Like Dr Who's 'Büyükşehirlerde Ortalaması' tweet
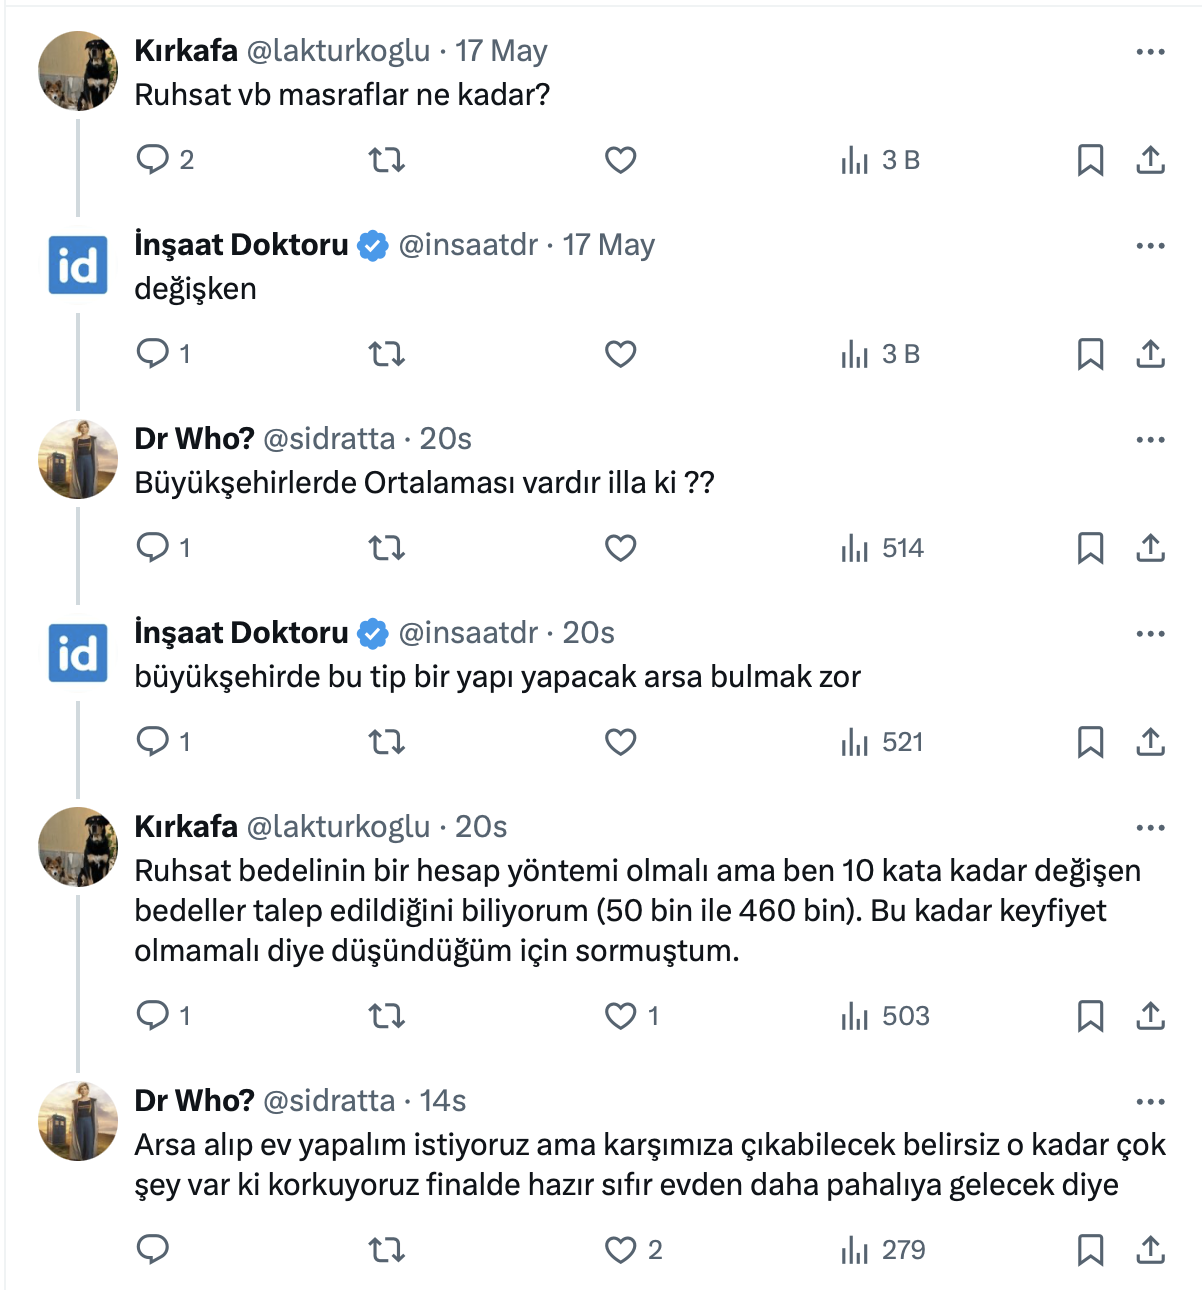Viewport: 1202px width, 1290px height. click(x=620, y=548)
